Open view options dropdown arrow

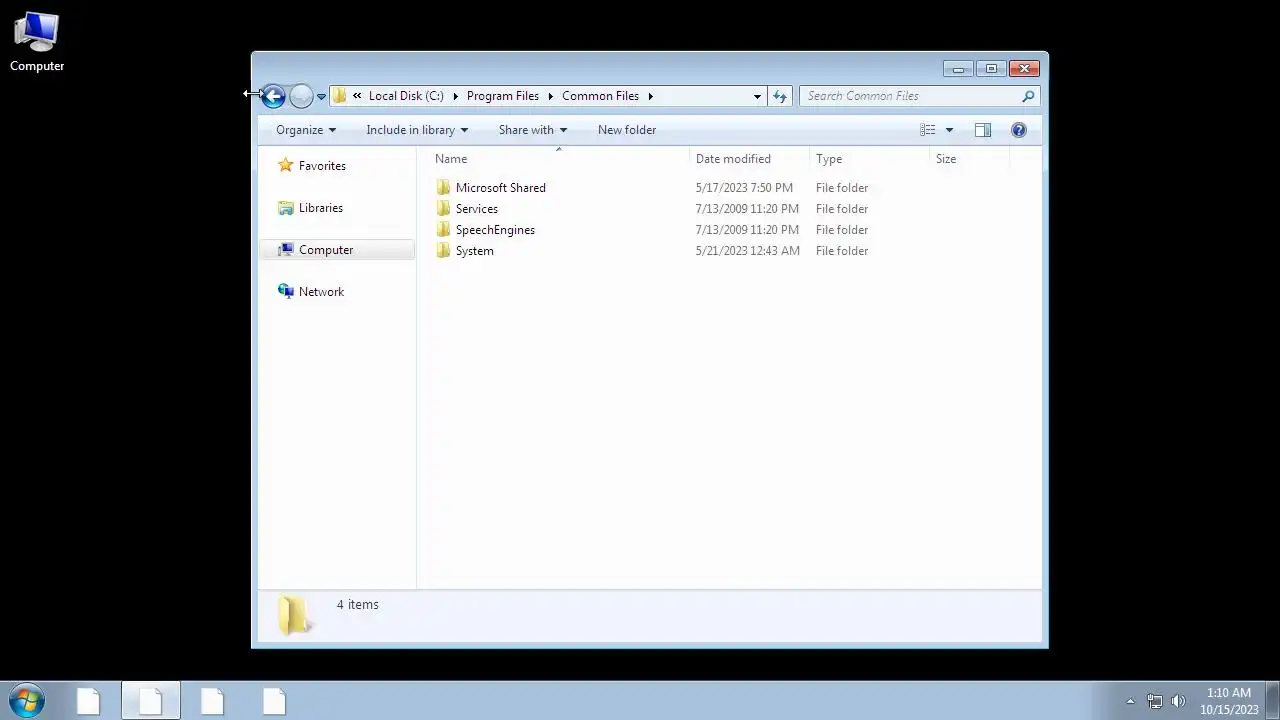[949, 130]
